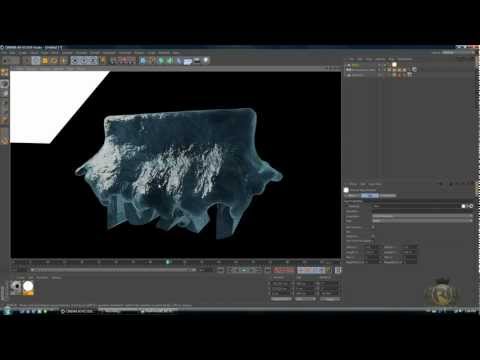Toggle the X axis lock icon
Viewport: 480px width, 360px height.
pos(75,60)
